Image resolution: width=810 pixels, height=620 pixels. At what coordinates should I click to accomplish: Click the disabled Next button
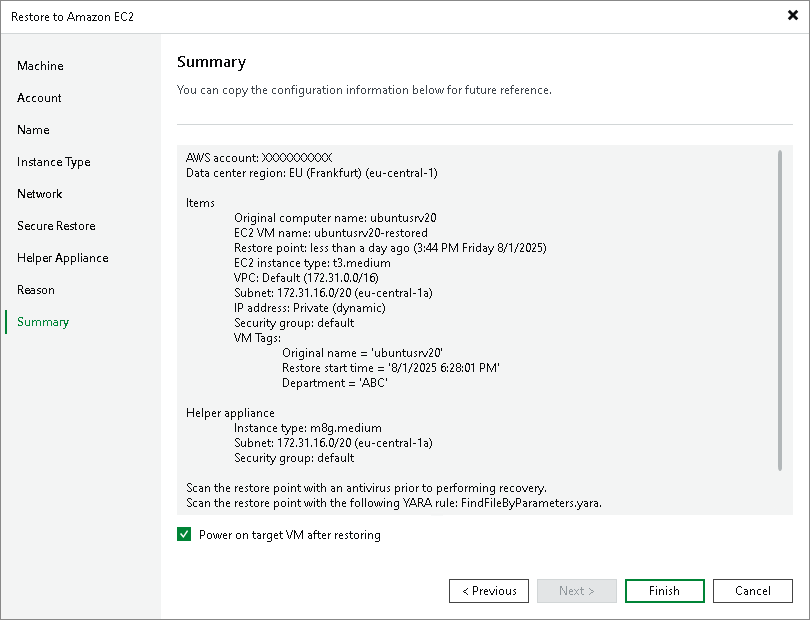577,591
